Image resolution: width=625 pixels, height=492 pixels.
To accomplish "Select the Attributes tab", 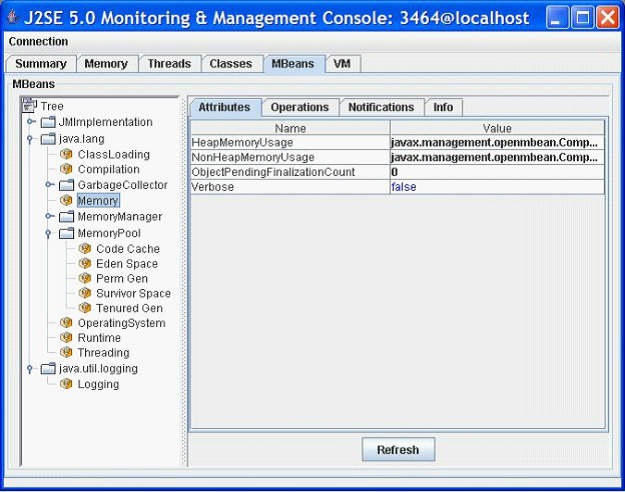I will pyautogui.click(x=224, y=107).
